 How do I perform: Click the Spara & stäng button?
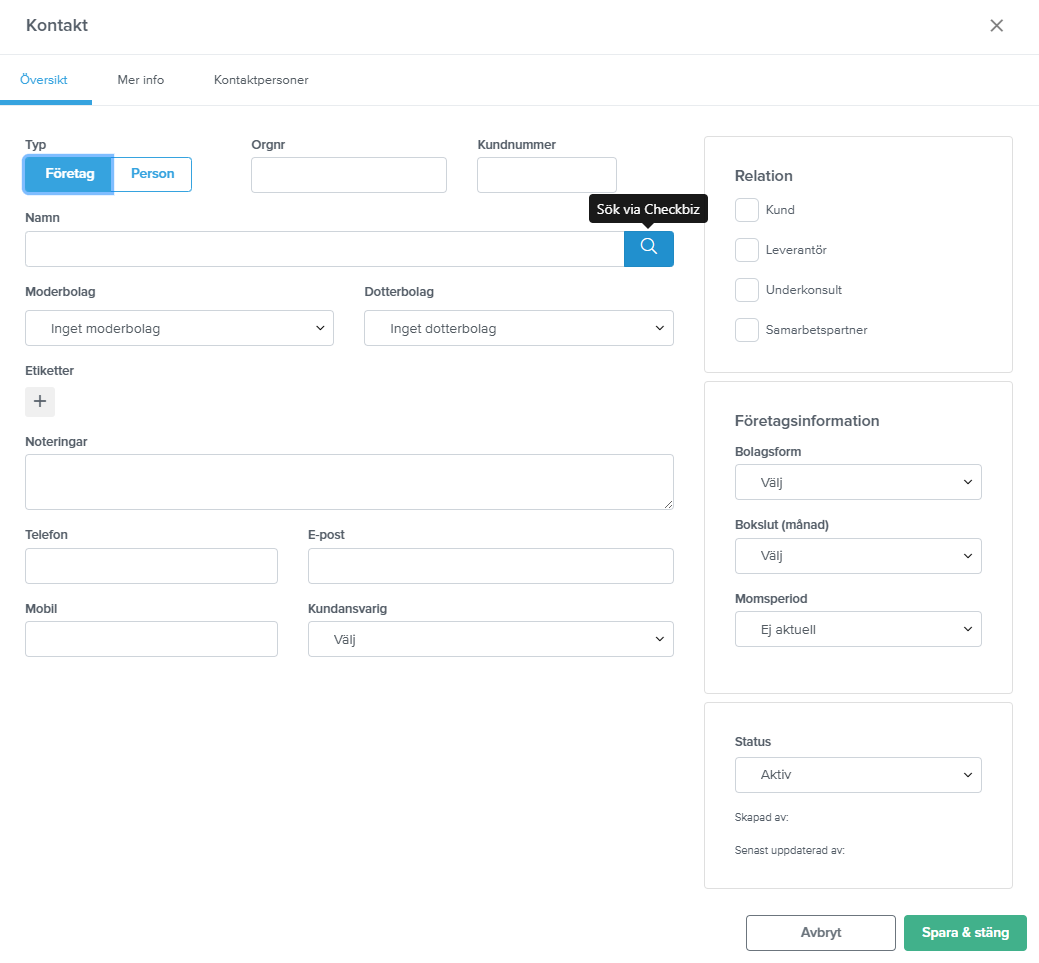coord(964,932)
